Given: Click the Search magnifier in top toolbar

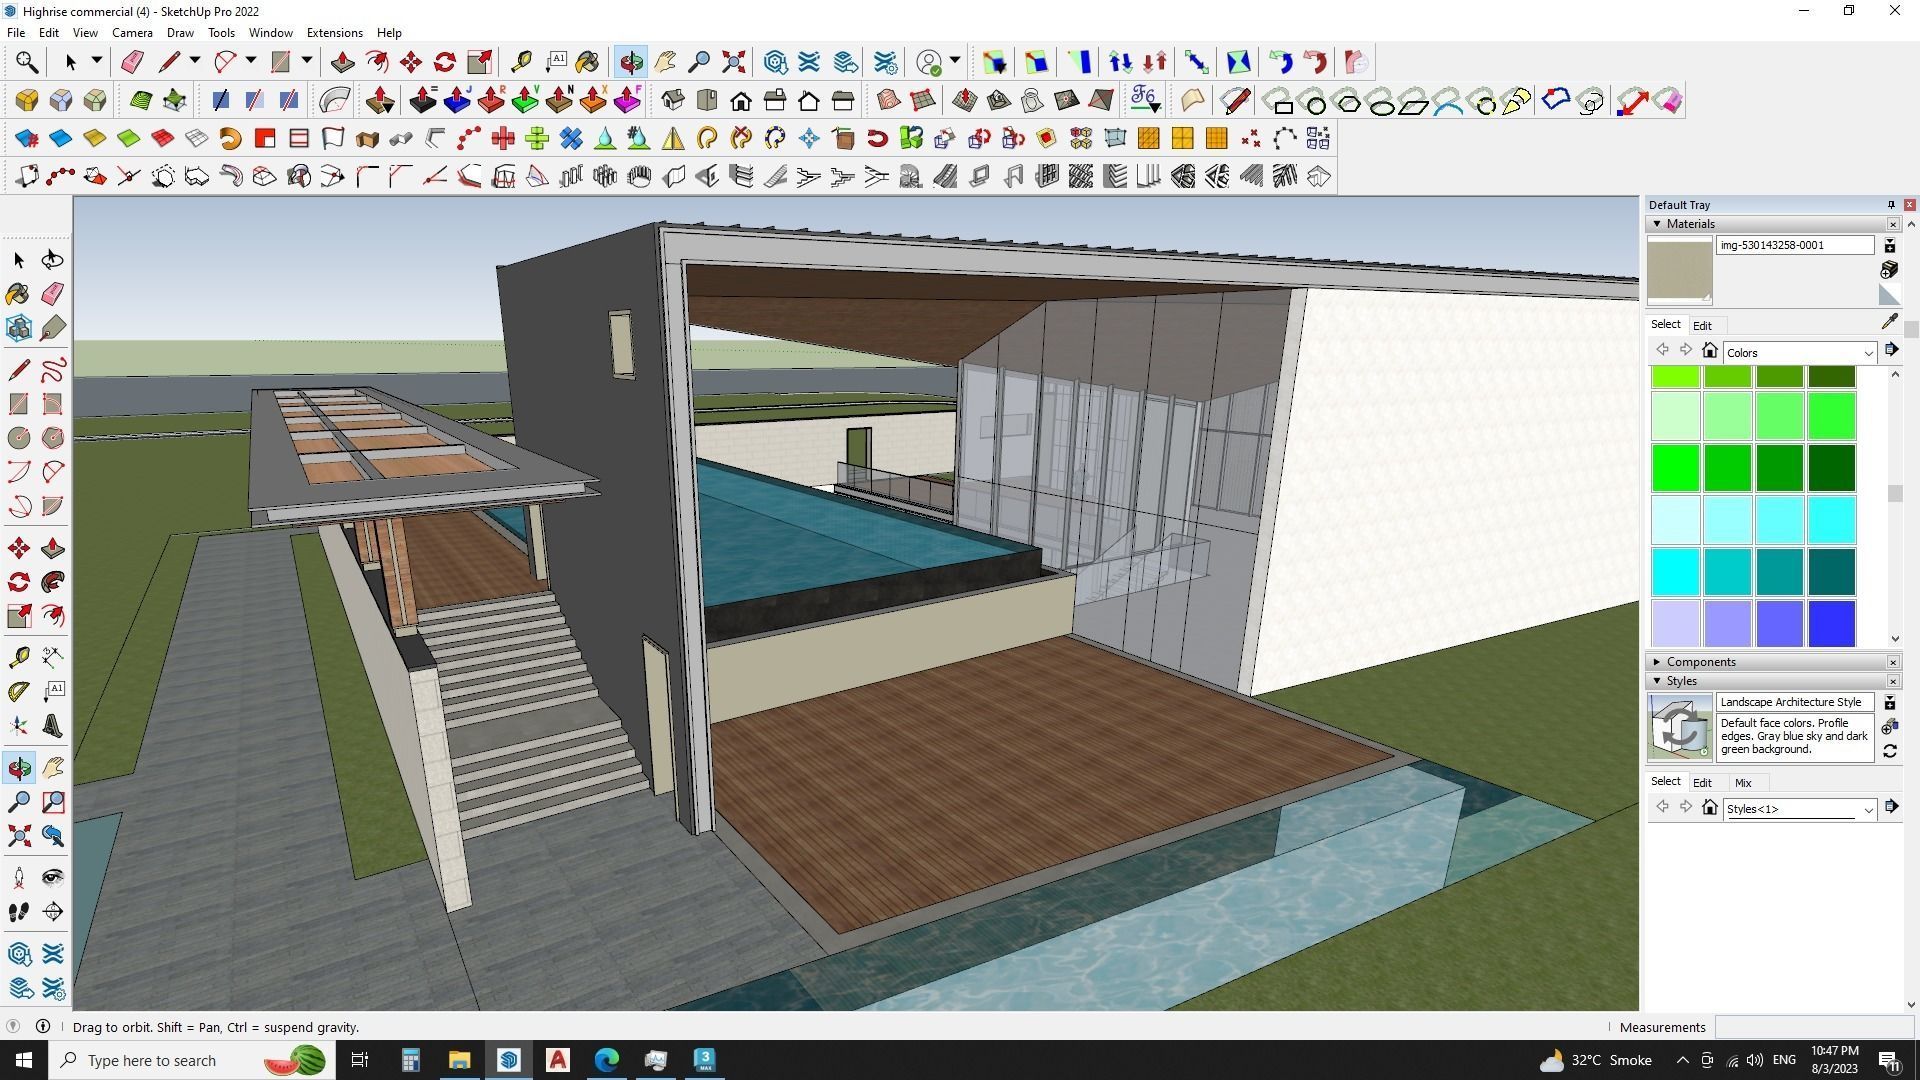Looking at the screenshot, I should click(x=27, y=62).
